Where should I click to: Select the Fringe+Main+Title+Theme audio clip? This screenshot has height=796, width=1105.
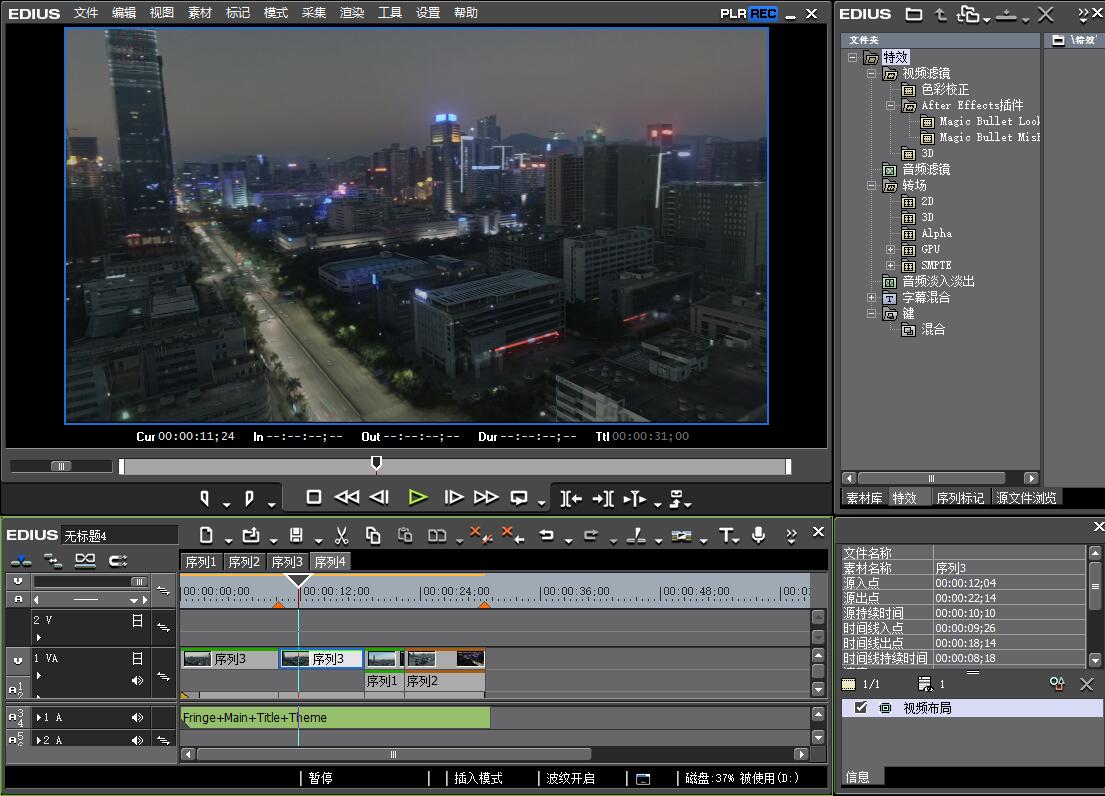pos(335,717)
